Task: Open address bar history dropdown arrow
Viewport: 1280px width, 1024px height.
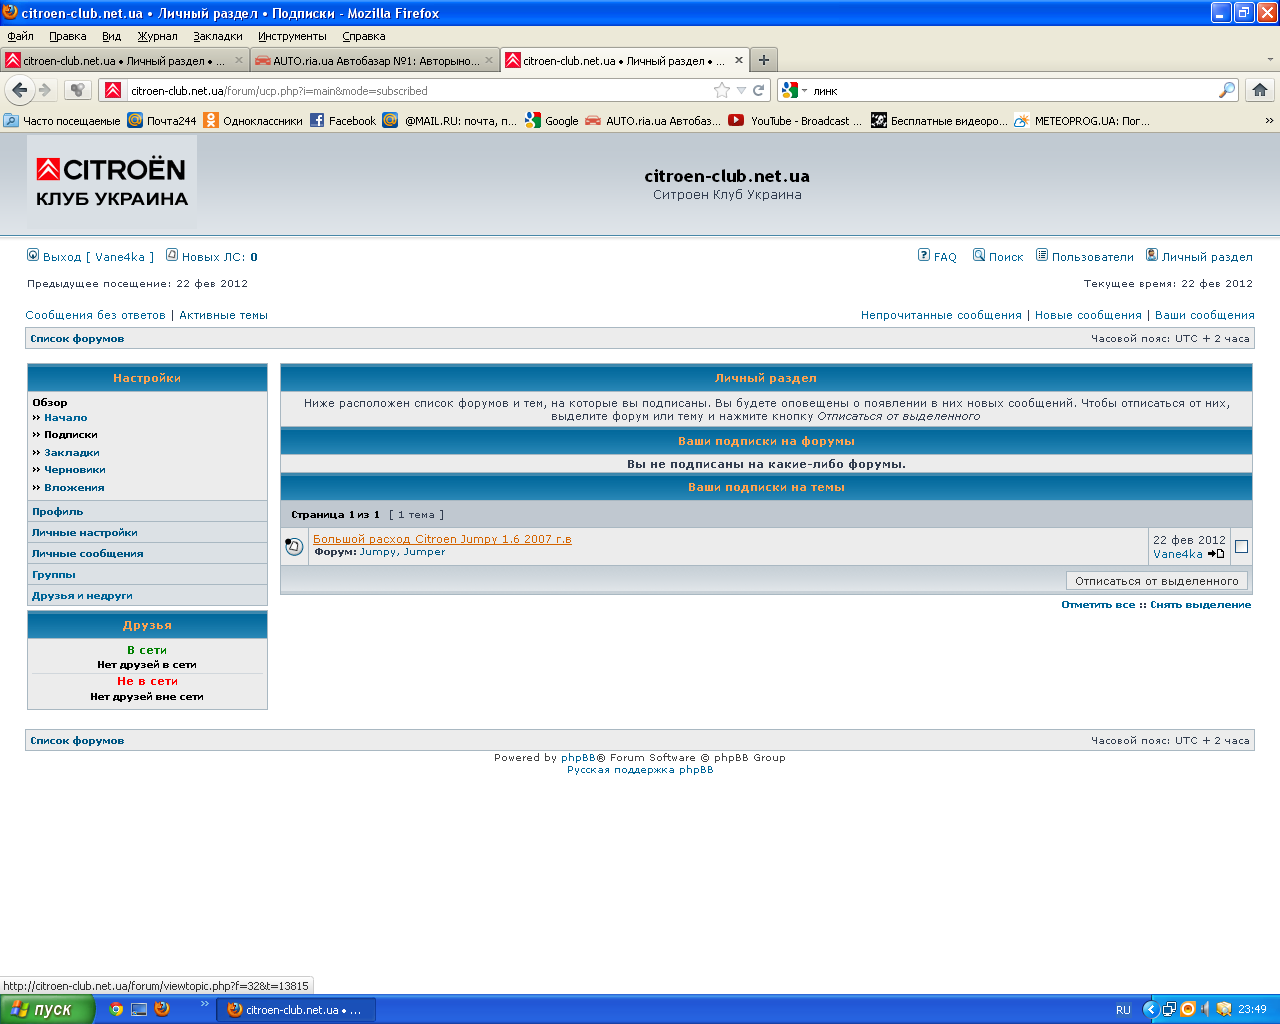Action: [741, 90]
